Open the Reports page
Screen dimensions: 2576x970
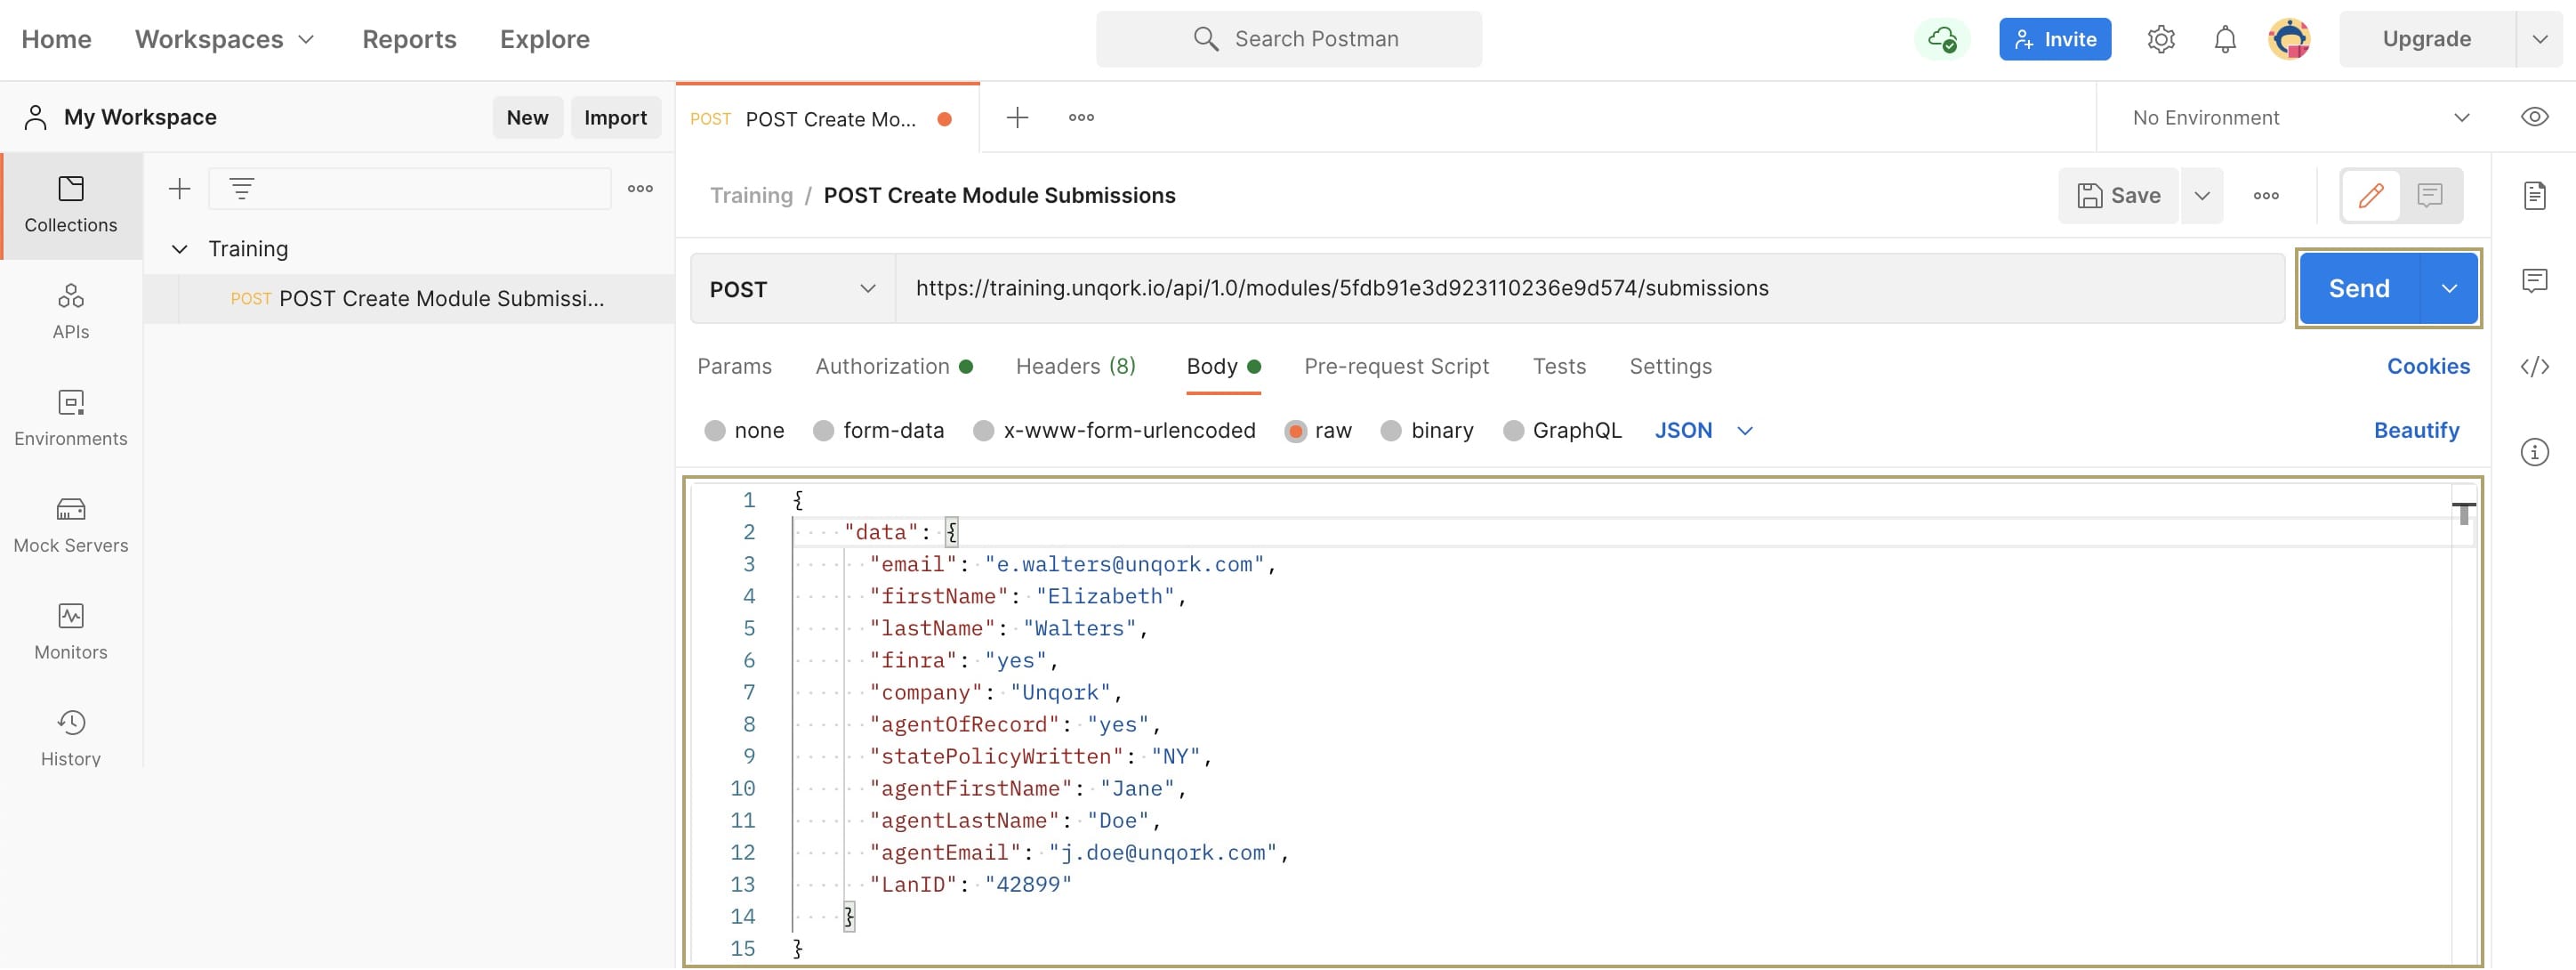click(x=409, y=39)
